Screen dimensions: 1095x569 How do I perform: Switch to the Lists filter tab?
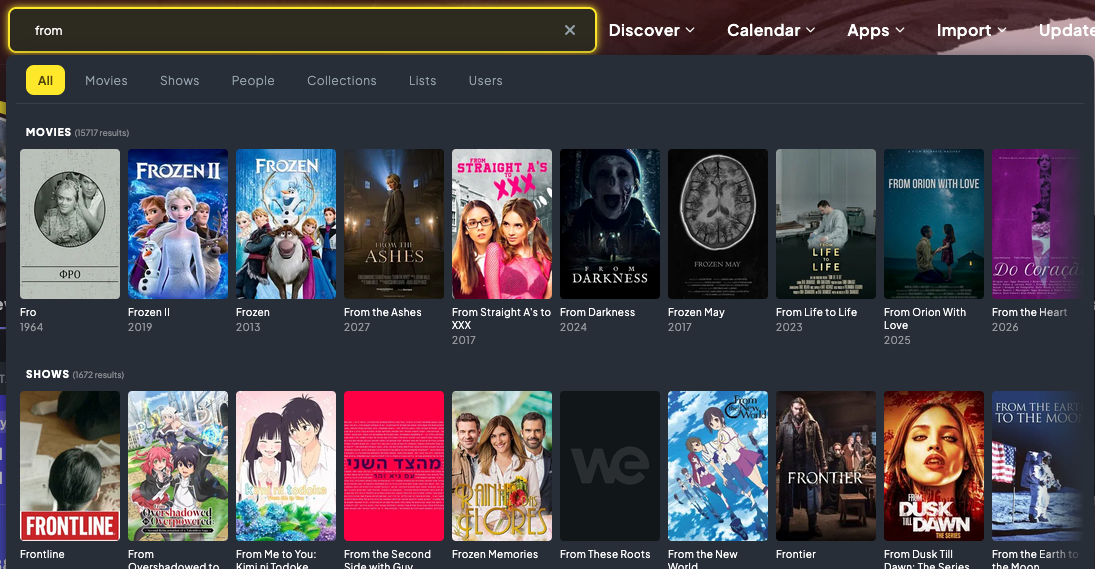pos(422,80)
